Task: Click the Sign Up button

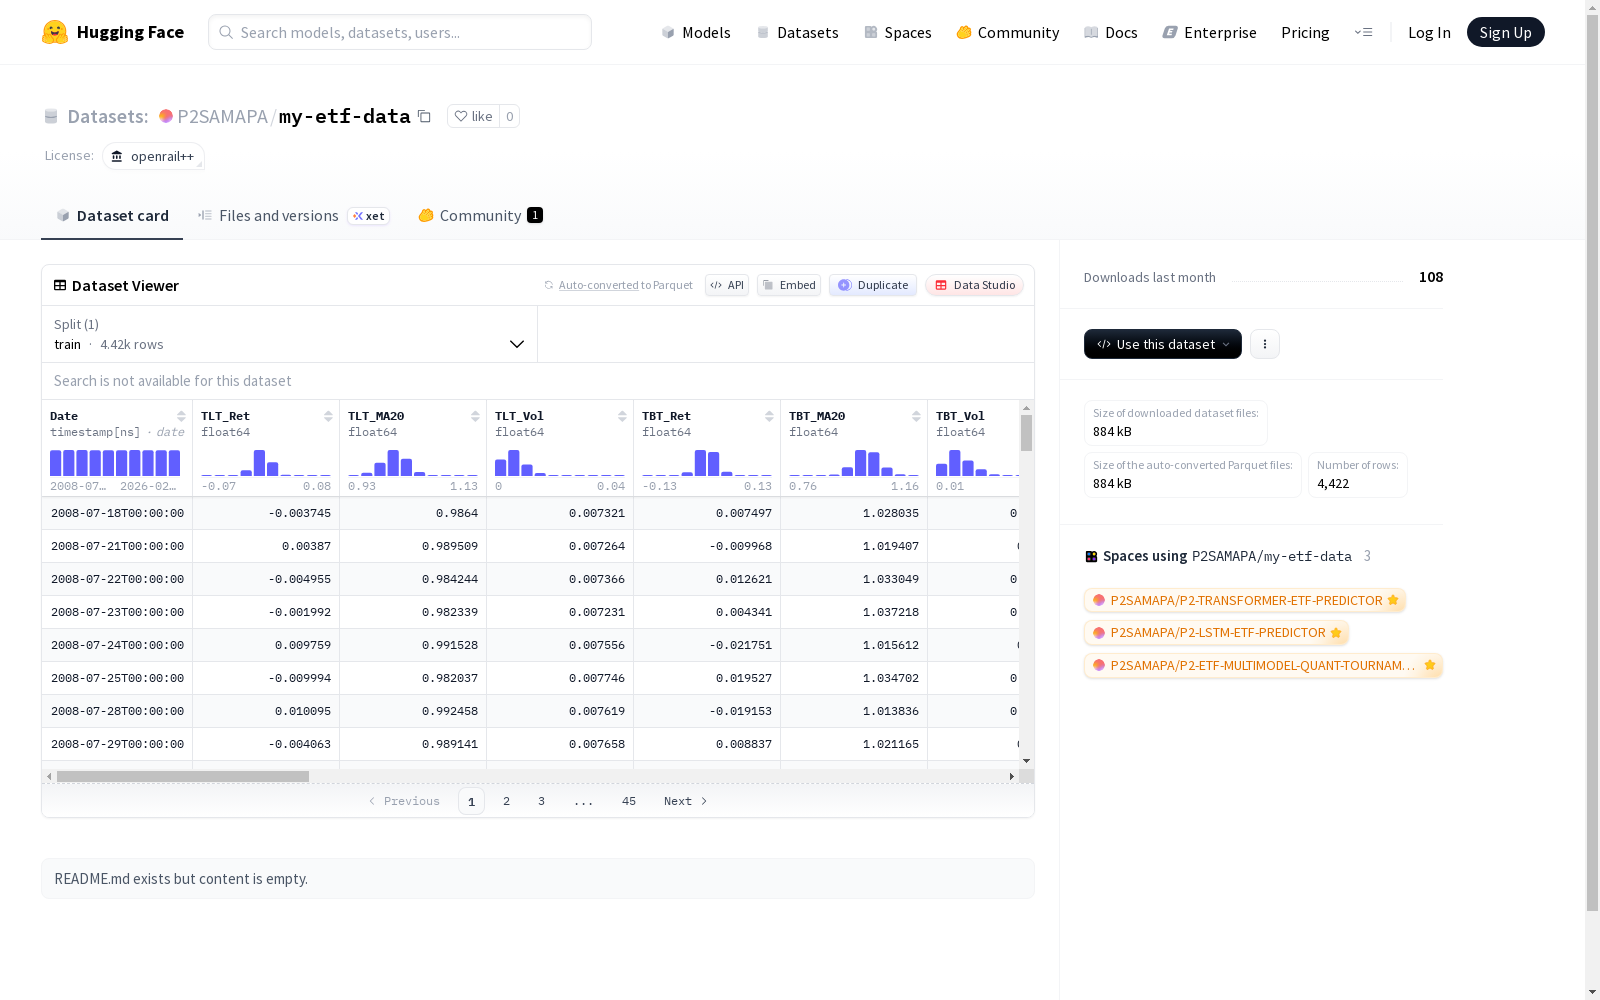Action: pyautogui.click(x=1505, y=32)
